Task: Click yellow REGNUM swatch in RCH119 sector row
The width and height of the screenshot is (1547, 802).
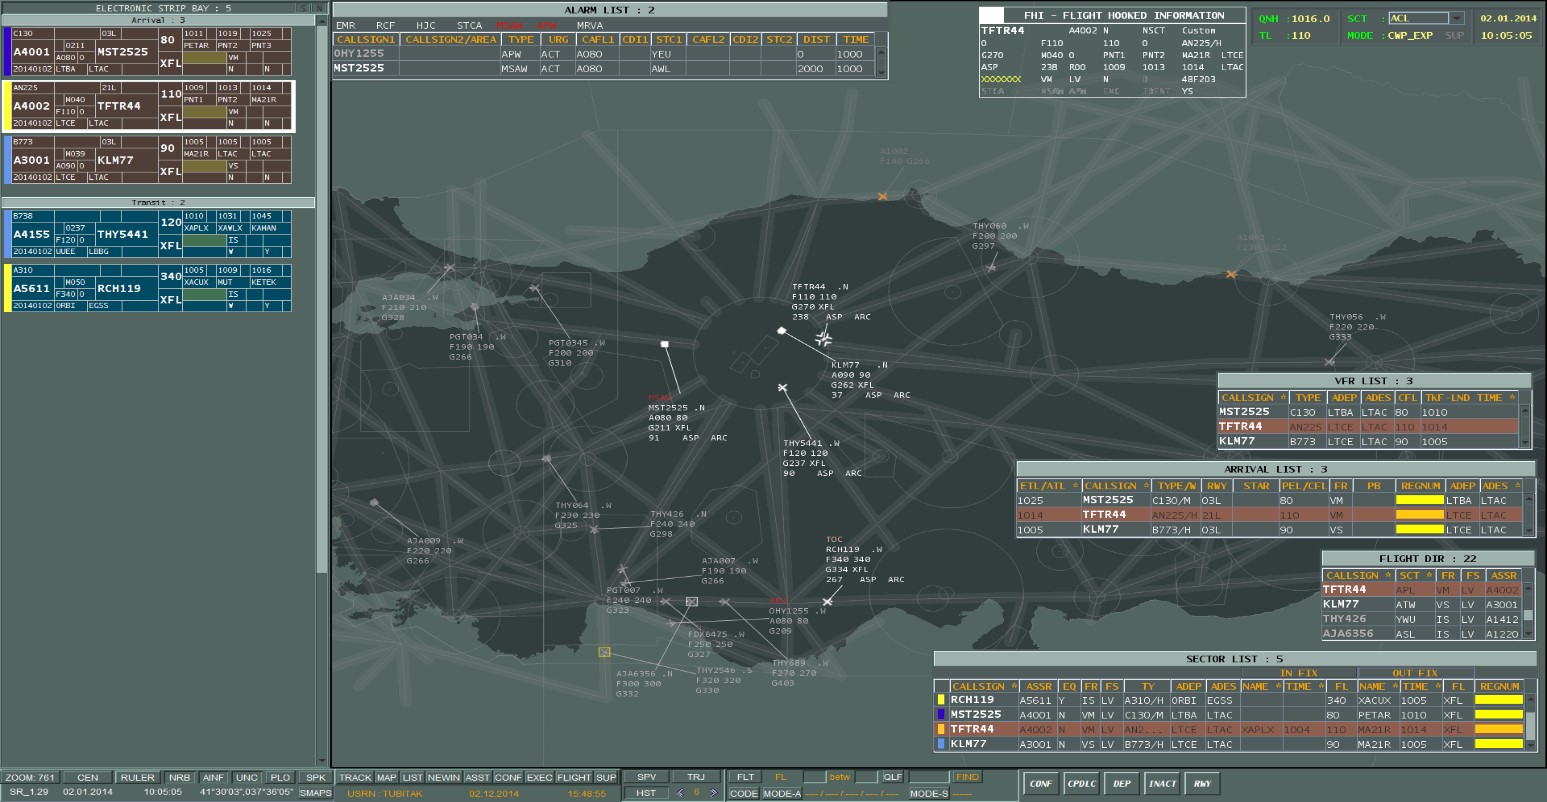Action: pos(1499,700)
